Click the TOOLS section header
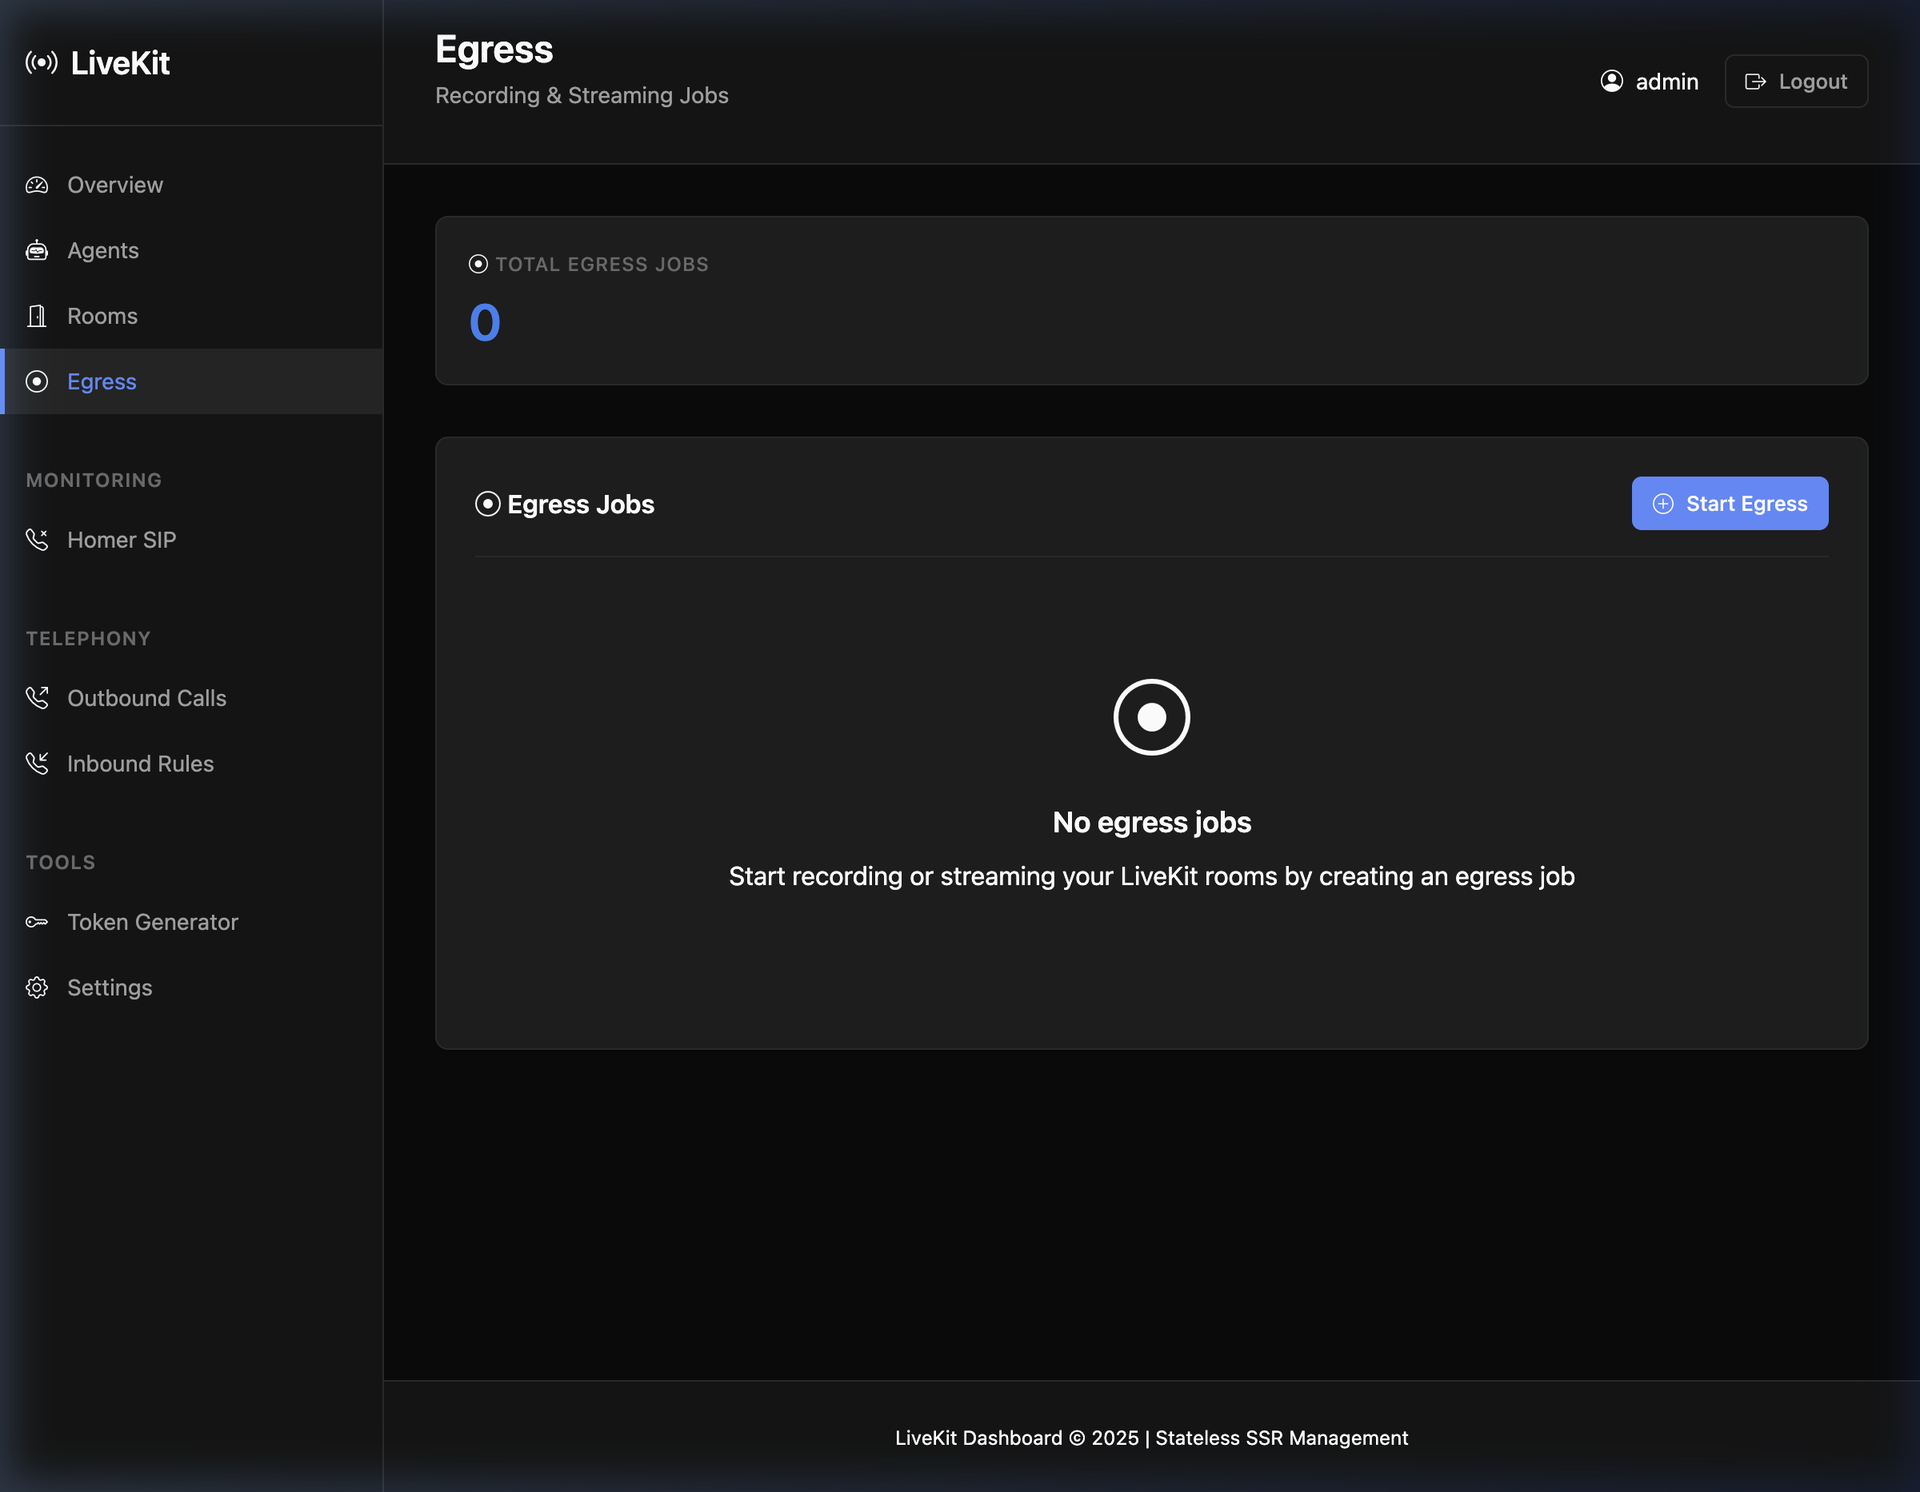 point(60,863)
